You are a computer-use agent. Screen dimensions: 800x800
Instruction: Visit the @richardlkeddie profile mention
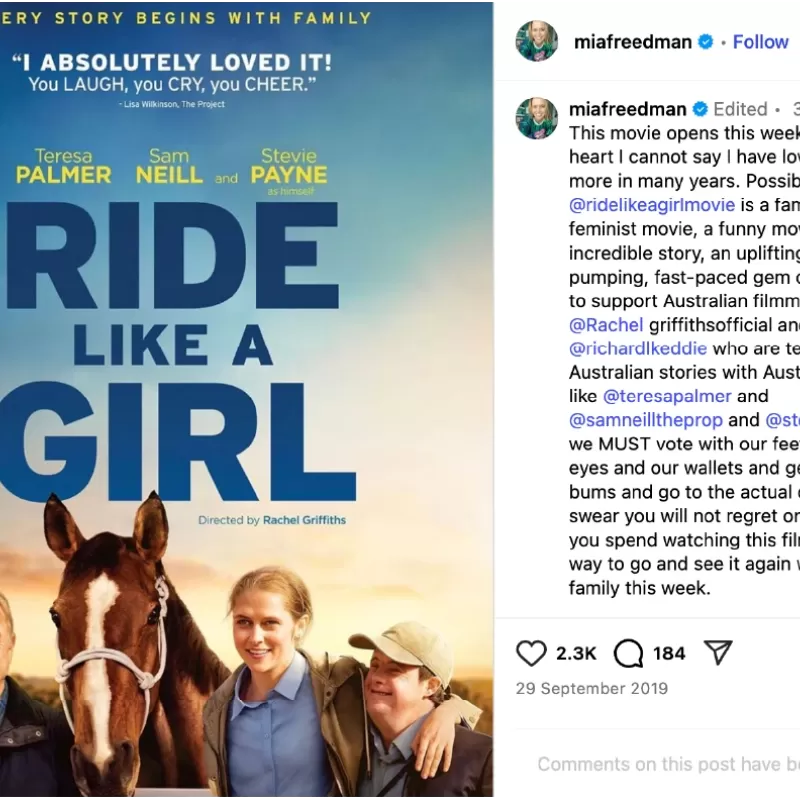[638, 349]
